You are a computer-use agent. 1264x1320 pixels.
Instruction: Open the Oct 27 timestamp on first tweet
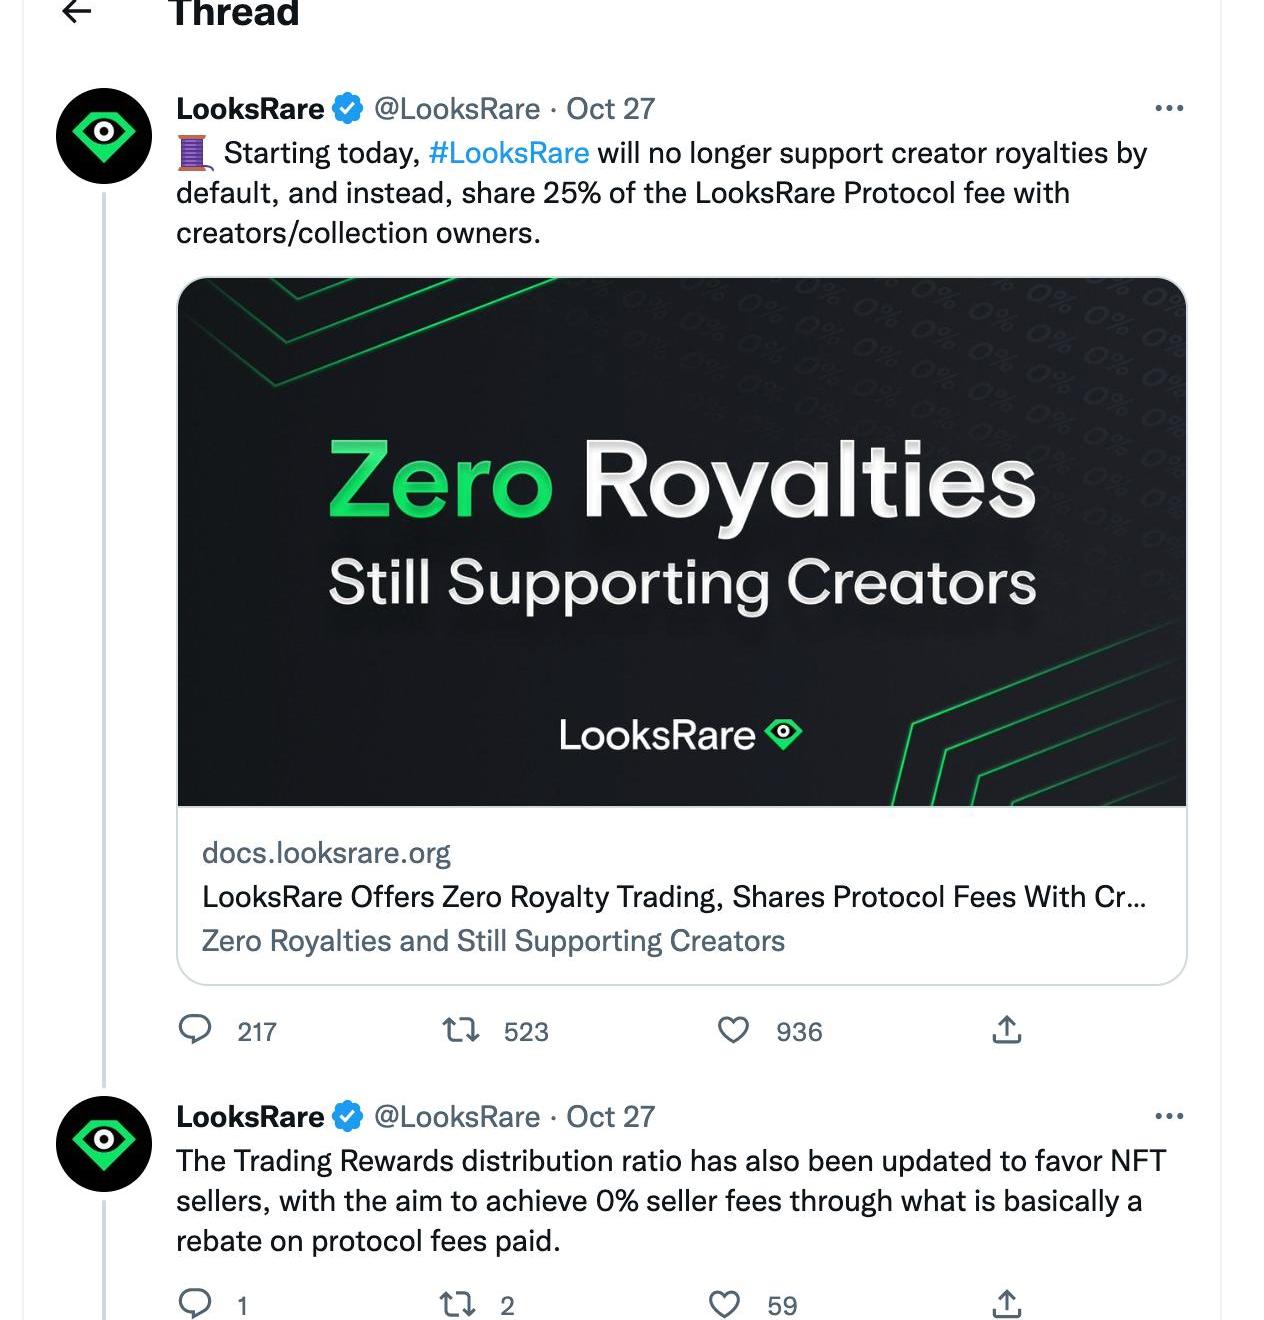(x=610, y=108)
